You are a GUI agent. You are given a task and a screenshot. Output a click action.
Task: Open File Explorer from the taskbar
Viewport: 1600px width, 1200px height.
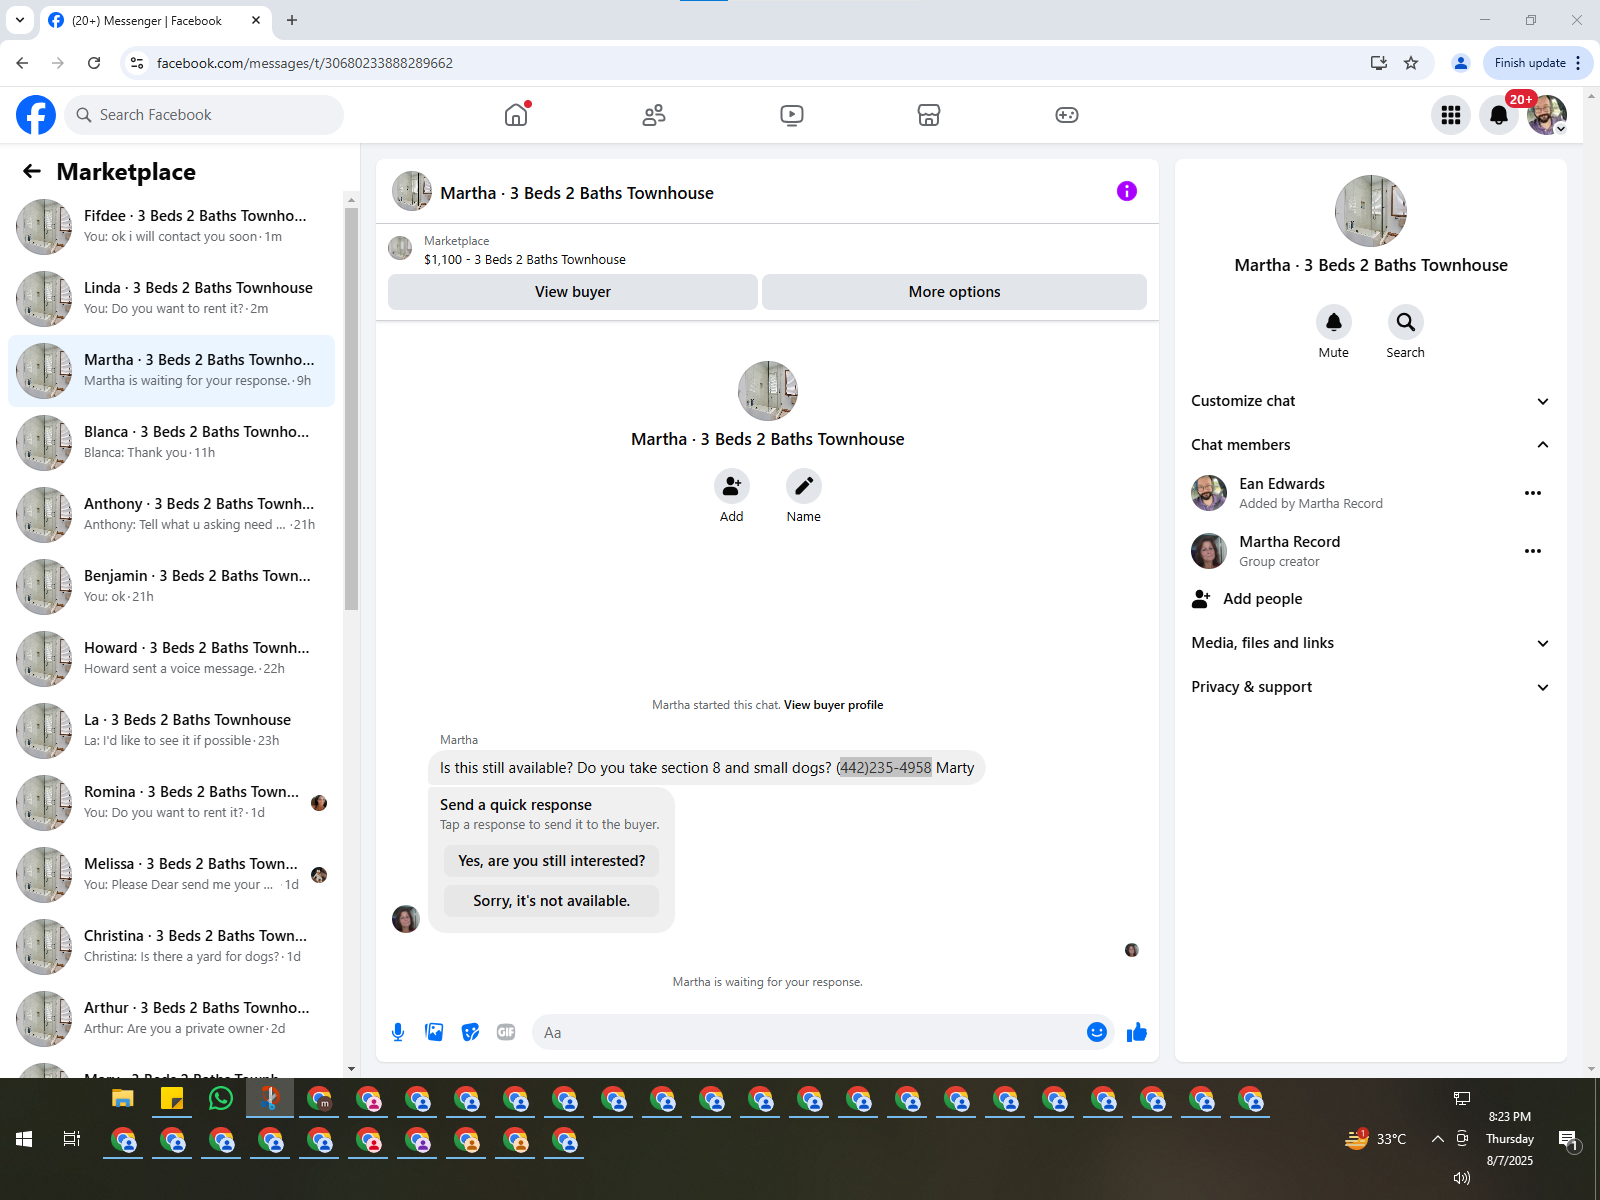[x=123, y=1099]
